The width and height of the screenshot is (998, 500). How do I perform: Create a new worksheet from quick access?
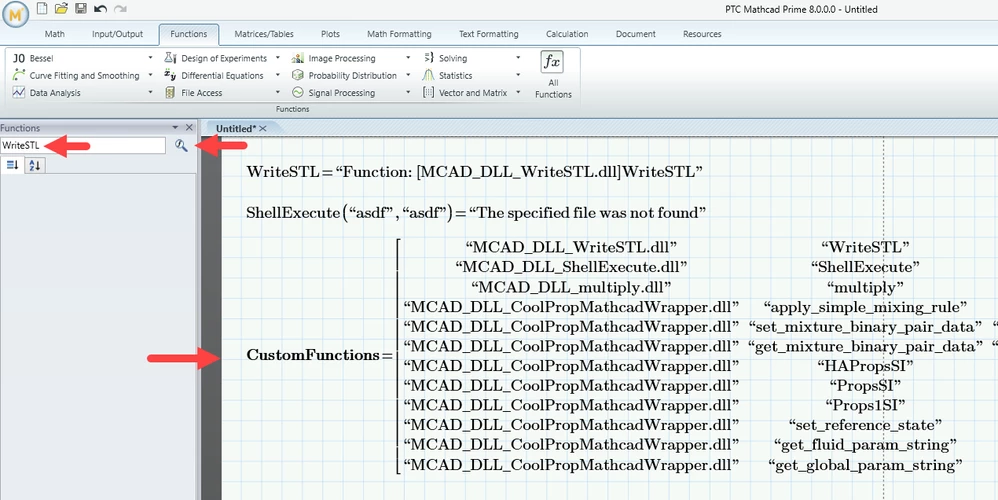coord(41,8)
